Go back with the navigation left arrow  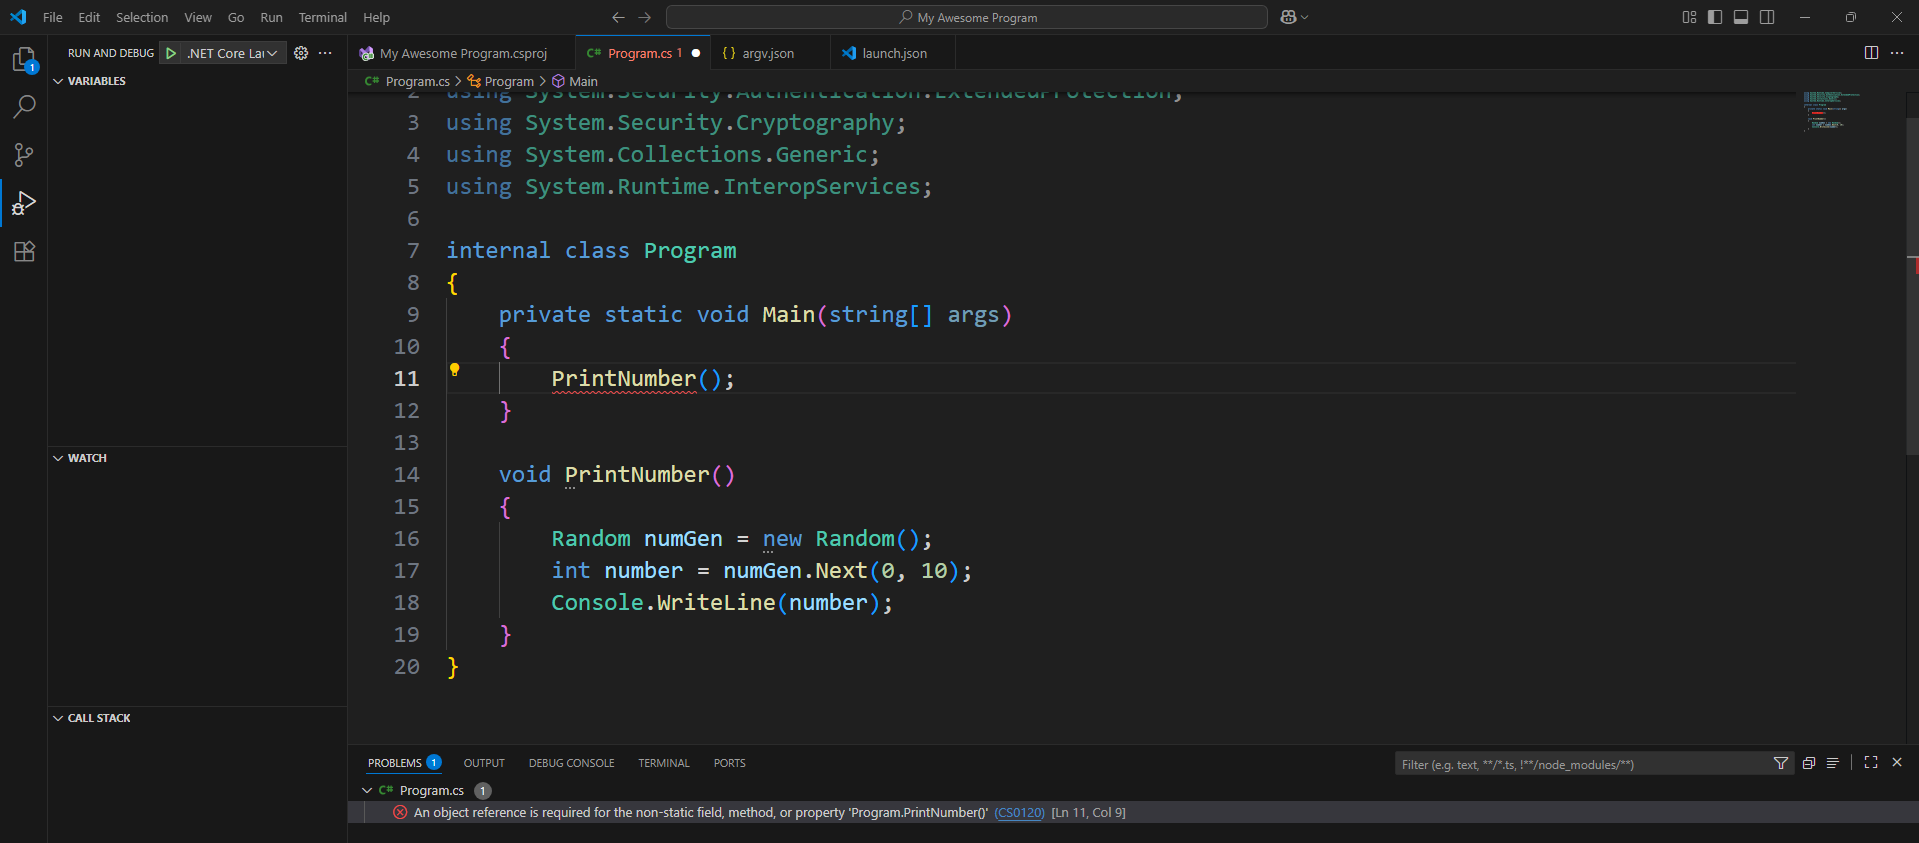pyautogui.click(x=618, y=17)
